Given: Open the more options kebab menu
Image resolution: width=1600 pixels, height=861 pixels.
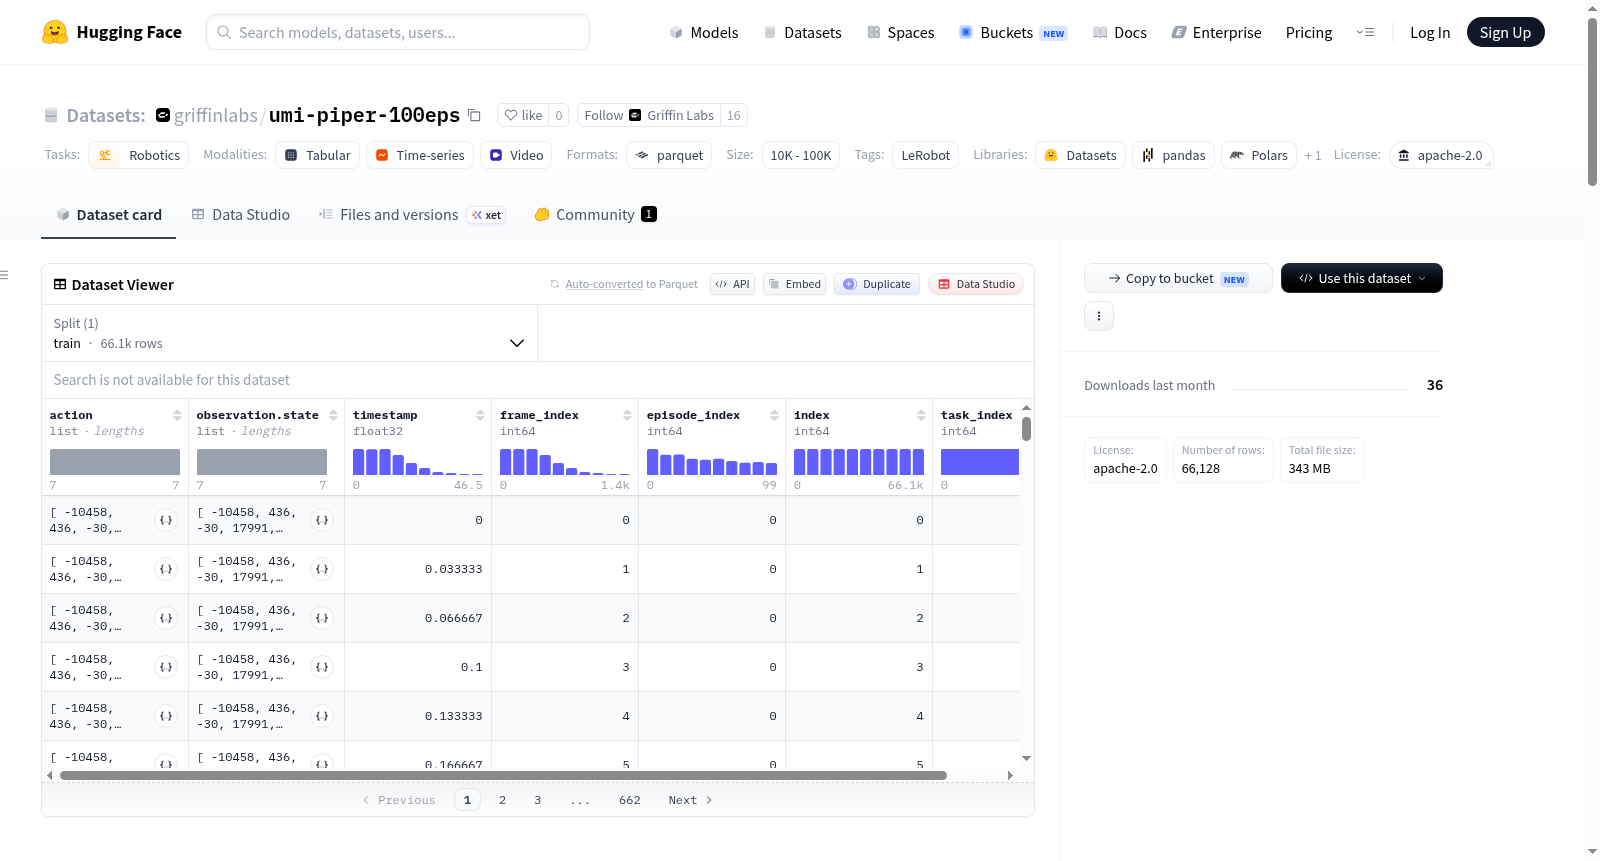Looking at the screenshot, I should point(1099,316).
